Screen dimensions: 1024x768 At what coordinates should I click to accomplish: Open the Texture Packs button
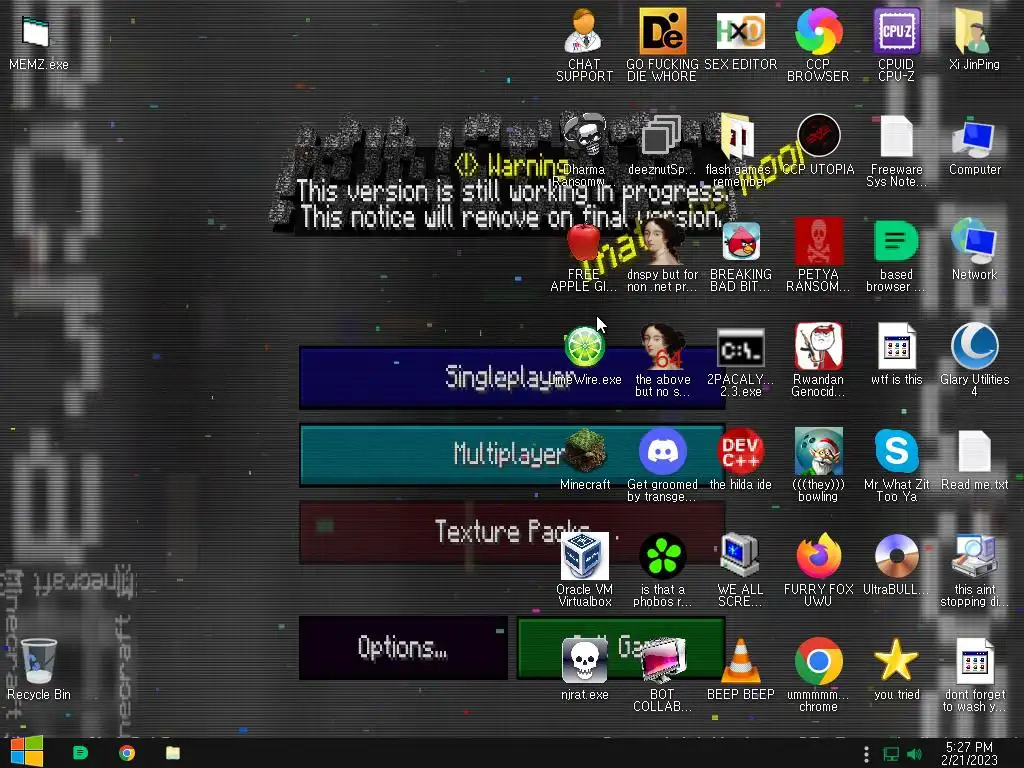pos(512,532)
